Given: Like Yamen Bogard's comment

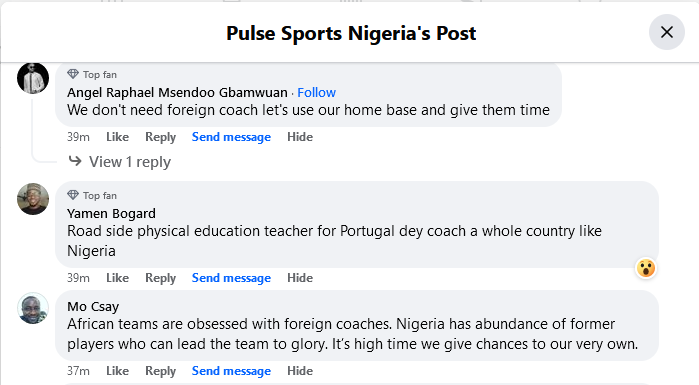Looking at the screenshot, I should click(x=117, y=278).
